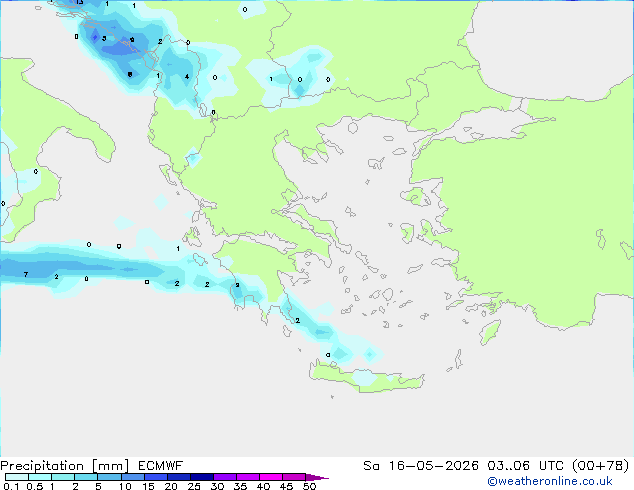
Task: Click the 30 mm purple legend swatch
Action: [225, 477]
